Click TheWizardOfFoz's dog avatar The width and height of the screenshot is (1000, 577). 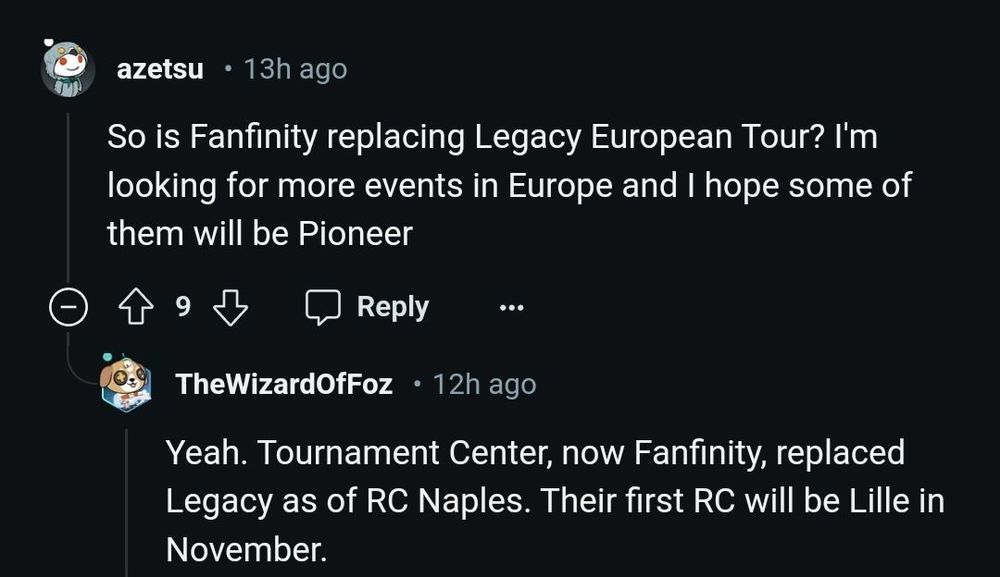[x=126, y=383]
